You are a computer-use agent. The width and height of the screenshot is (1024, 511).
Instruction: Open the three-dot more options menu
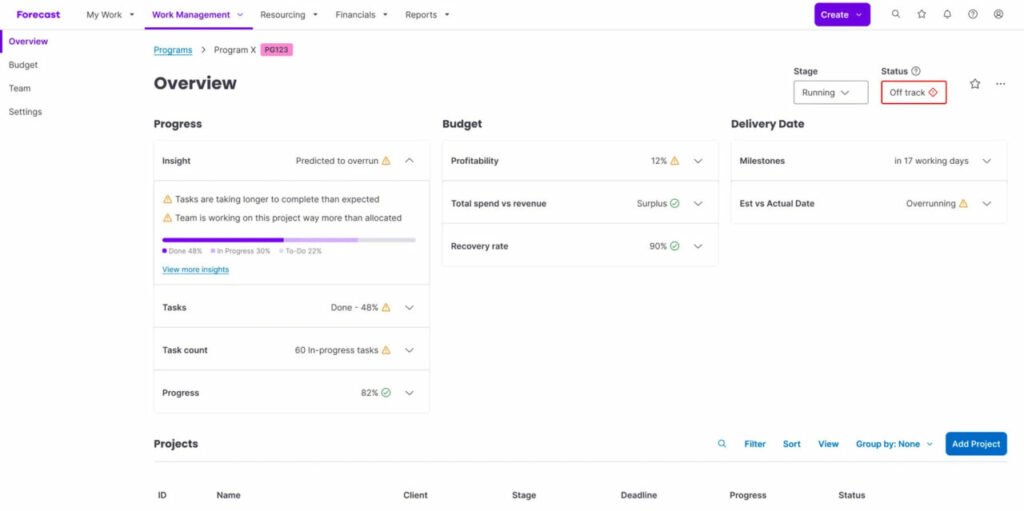pos(1000,84)
